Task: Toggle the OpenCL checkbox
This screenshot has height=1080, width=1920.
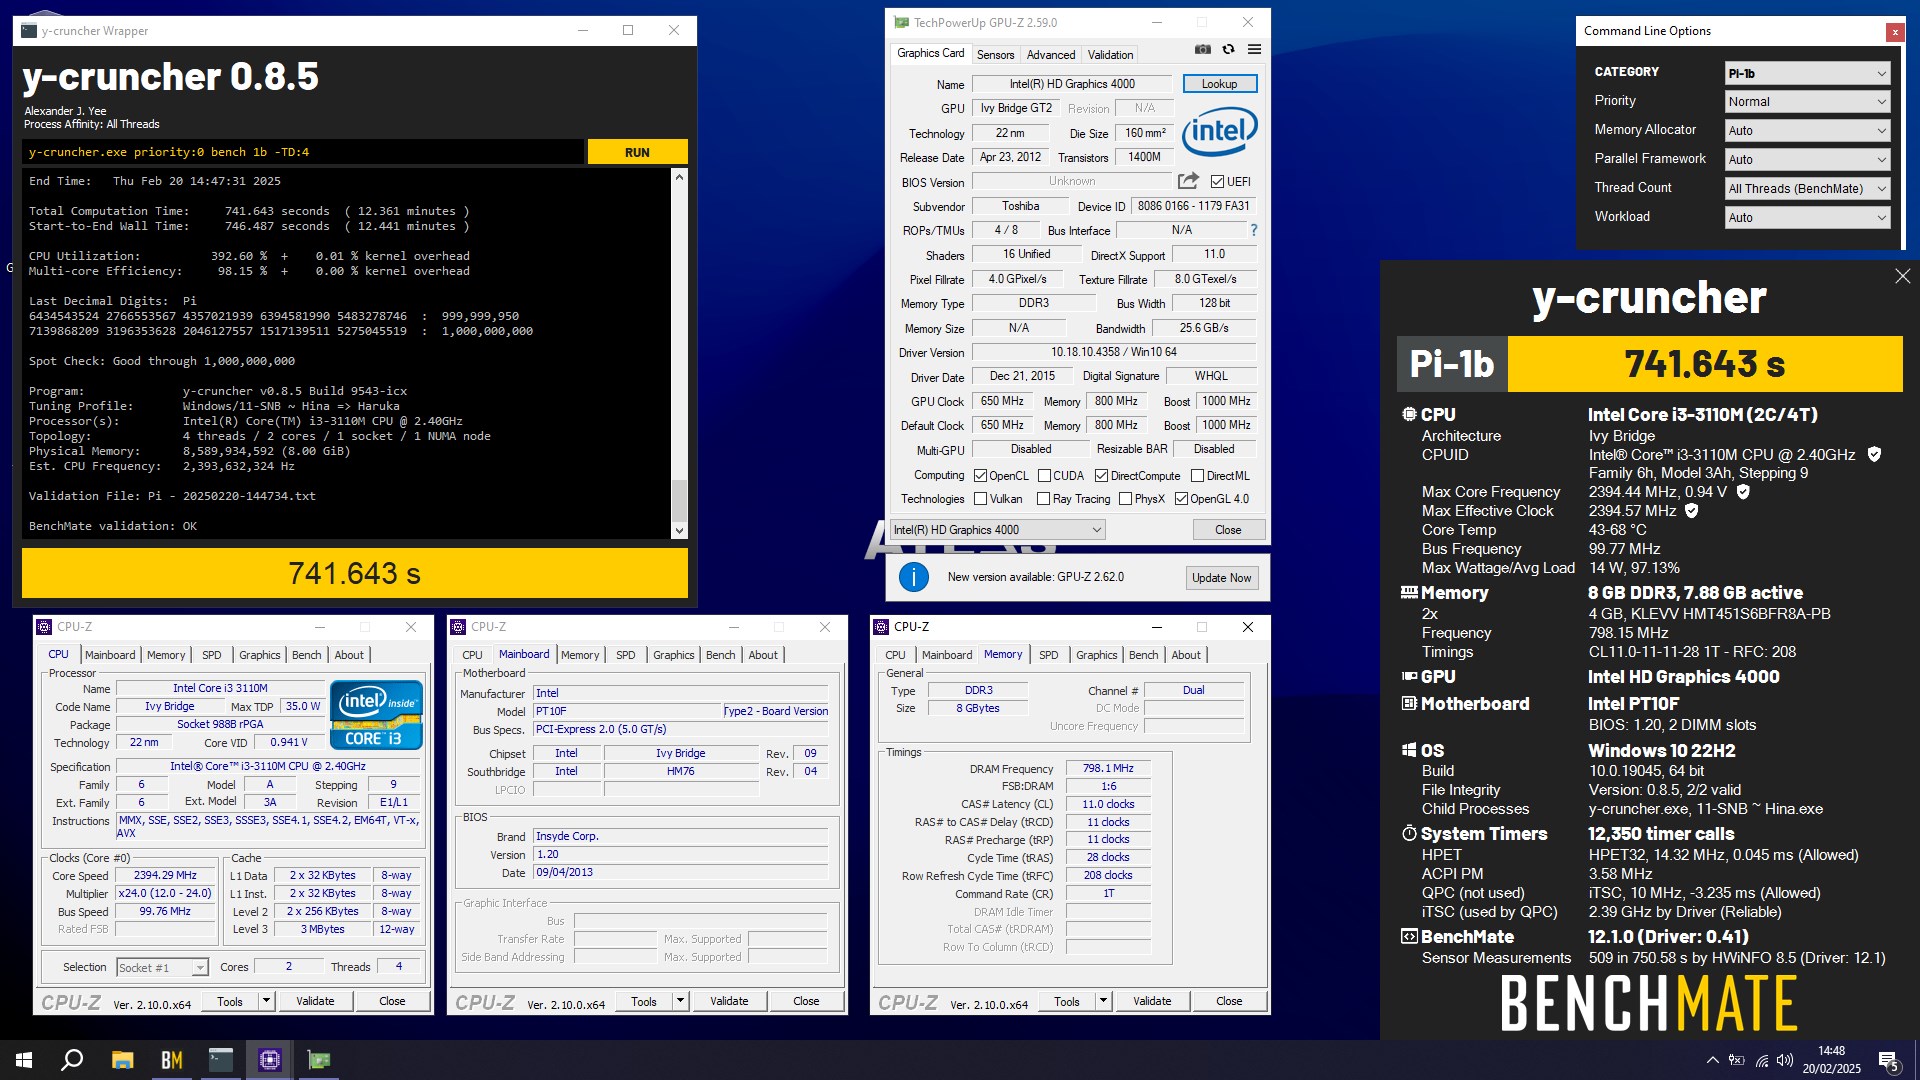Action: (980, 476)
